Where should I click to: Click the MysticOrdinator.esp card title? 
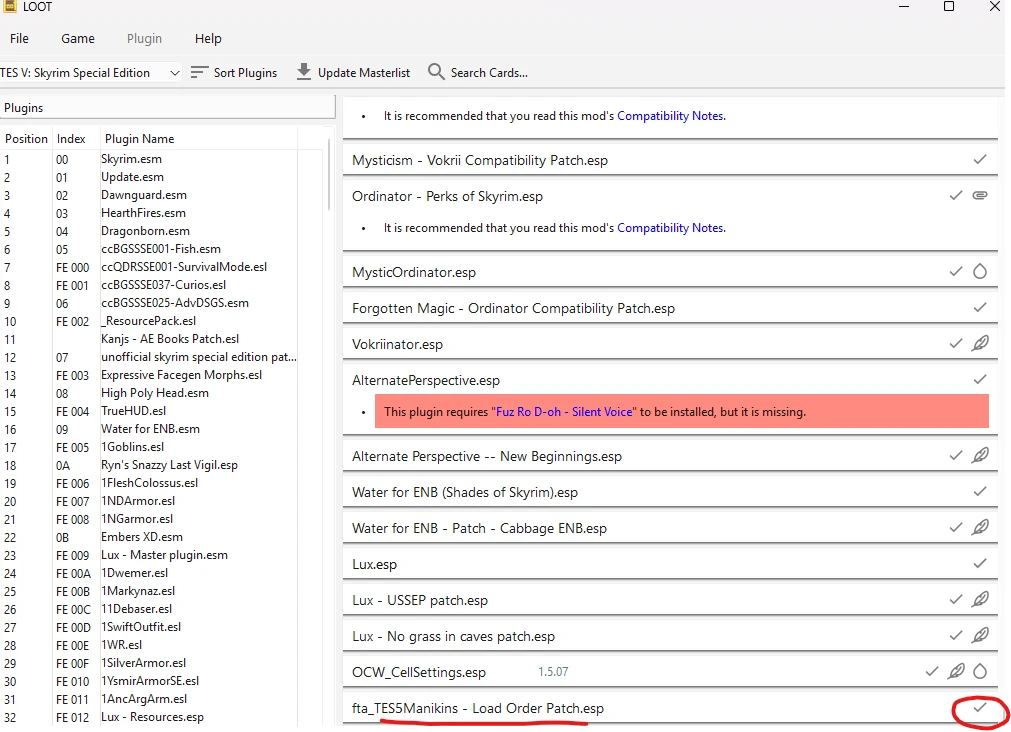tap(414, 272)
